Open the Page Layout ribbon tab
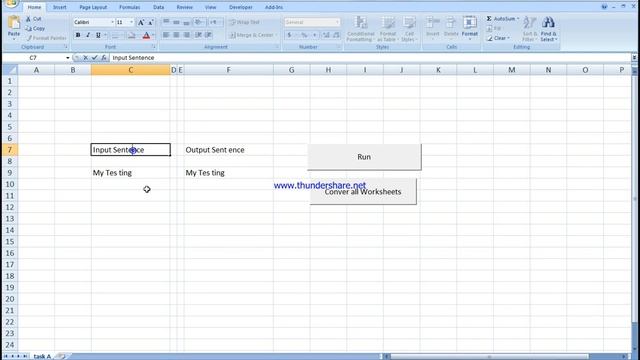This screenshot has height=360, width=640. coord(93,7)
